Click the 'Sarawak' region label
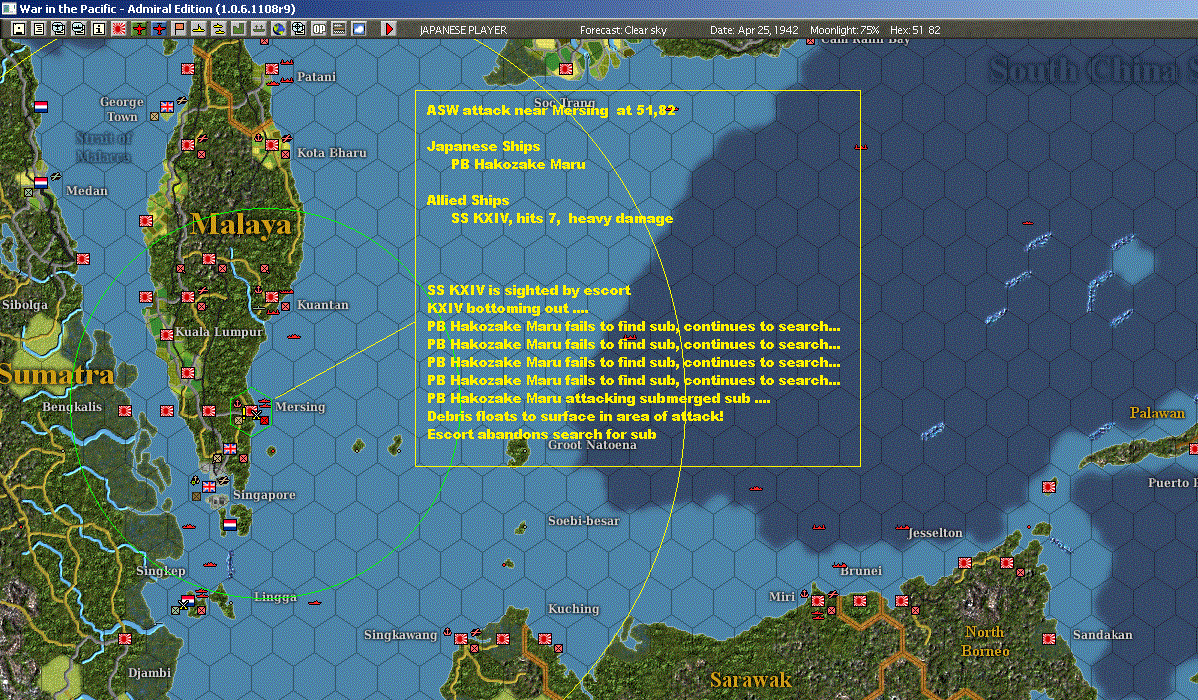1198x700 pixels. coord(750,679)
